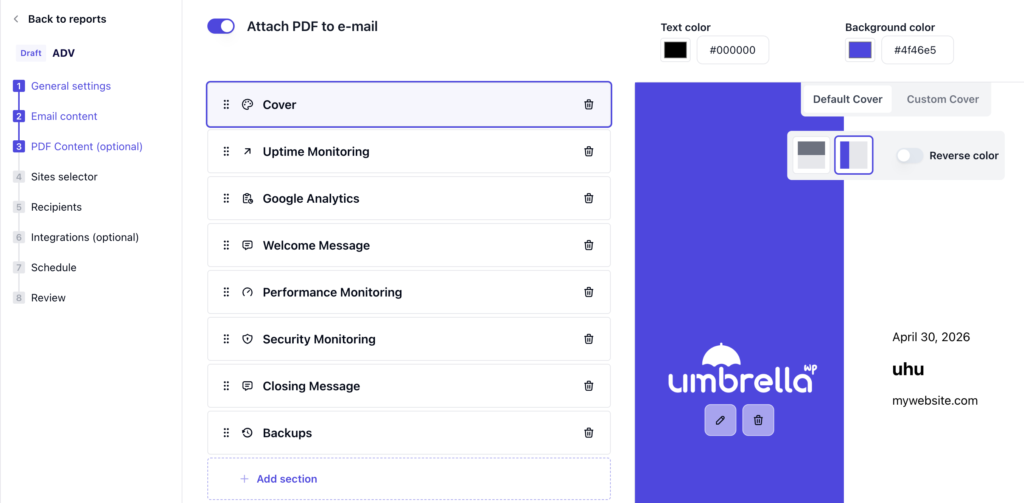Remove the Security Monitoring section trash icon
Viewport: 1024px width, 503px height.
point(588,339)
